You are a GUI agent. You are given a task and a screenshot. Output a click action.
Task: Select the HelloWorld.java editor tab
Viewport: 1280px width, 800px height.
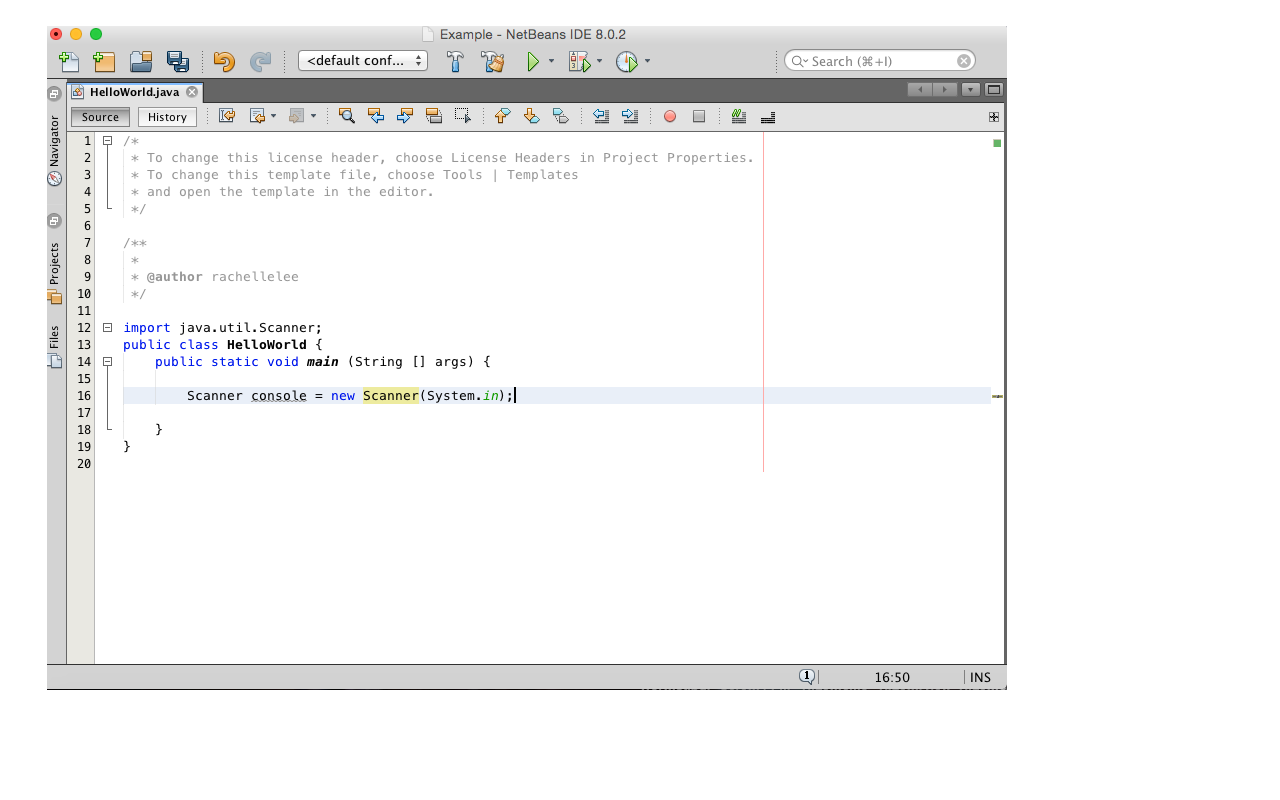pos(133,91)
